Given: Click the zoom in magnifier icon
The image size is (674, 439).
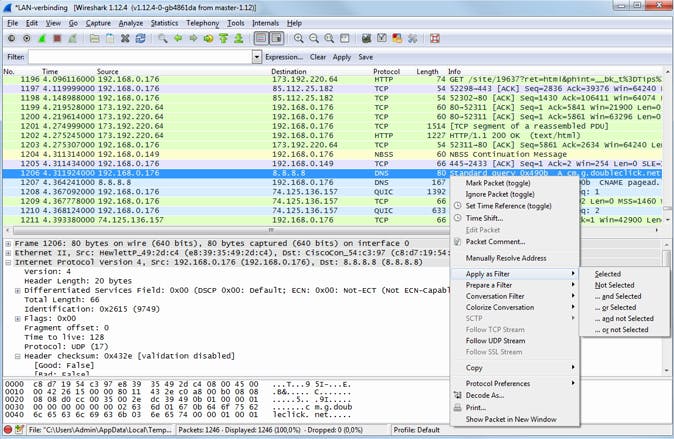Looking at the screenshot, I should tap(299, 39).
